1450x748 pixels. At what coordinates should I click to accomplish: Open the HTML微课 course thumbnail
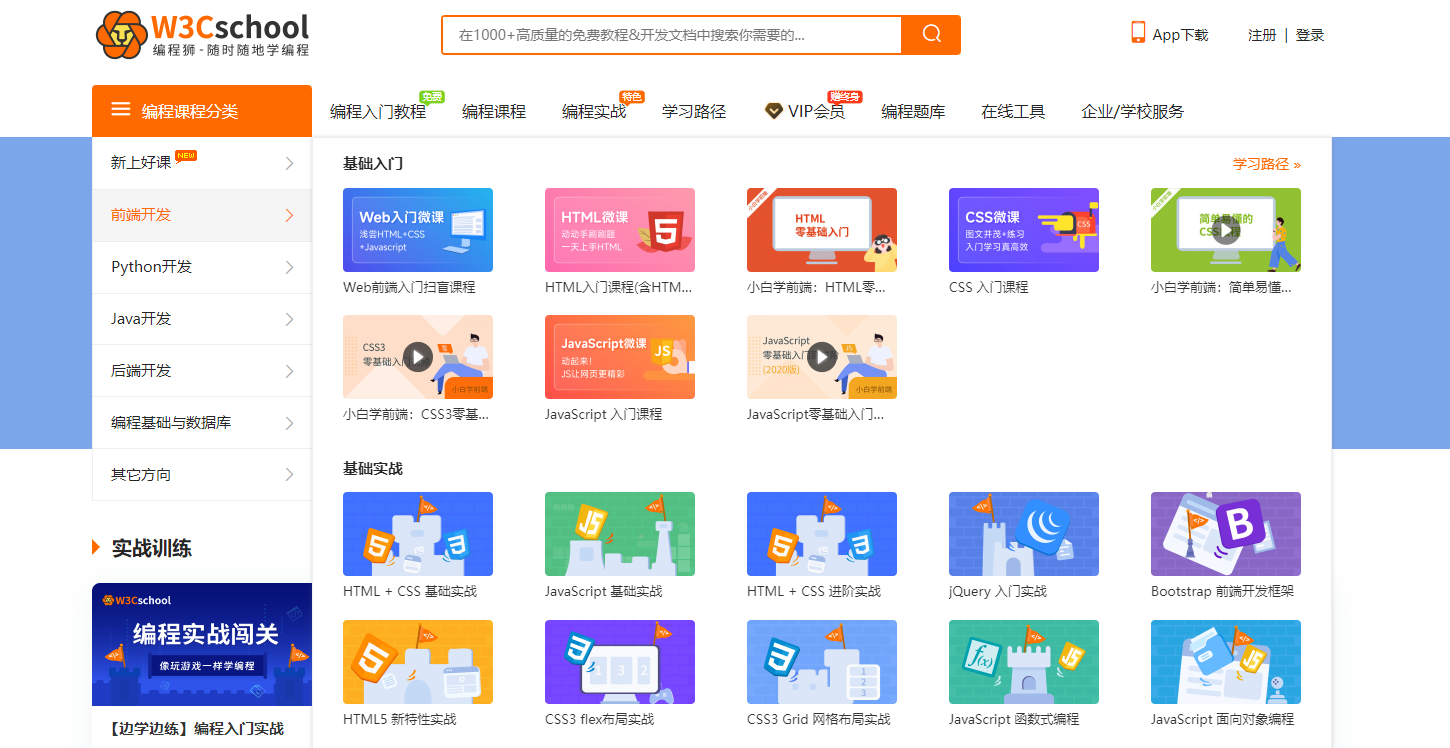620,230
